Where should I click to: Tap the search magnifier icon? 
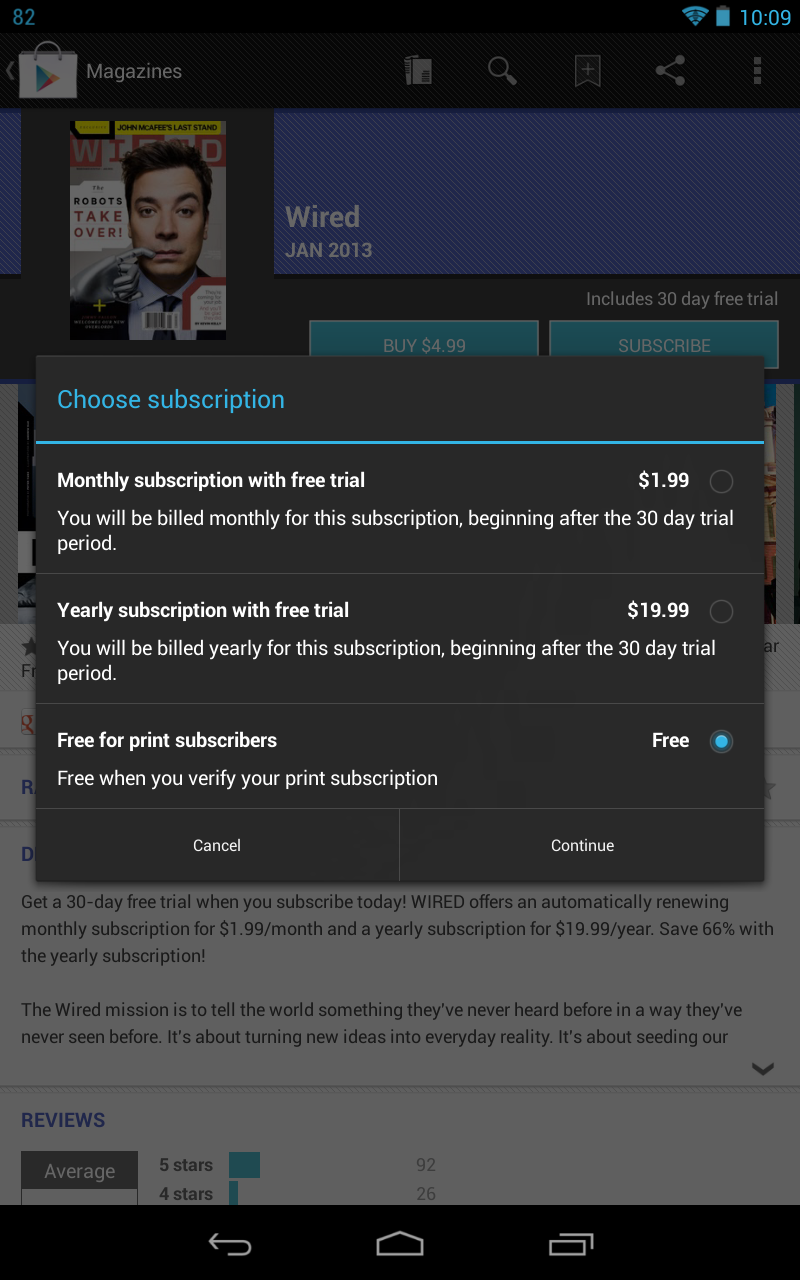point(502,70)
